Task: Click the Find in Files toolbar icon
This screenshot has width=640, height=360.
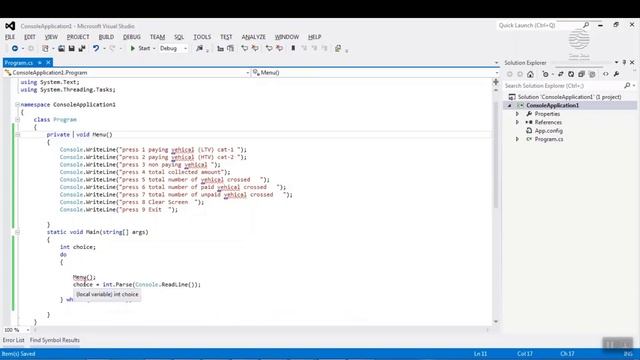Action: tap(199, 49)
